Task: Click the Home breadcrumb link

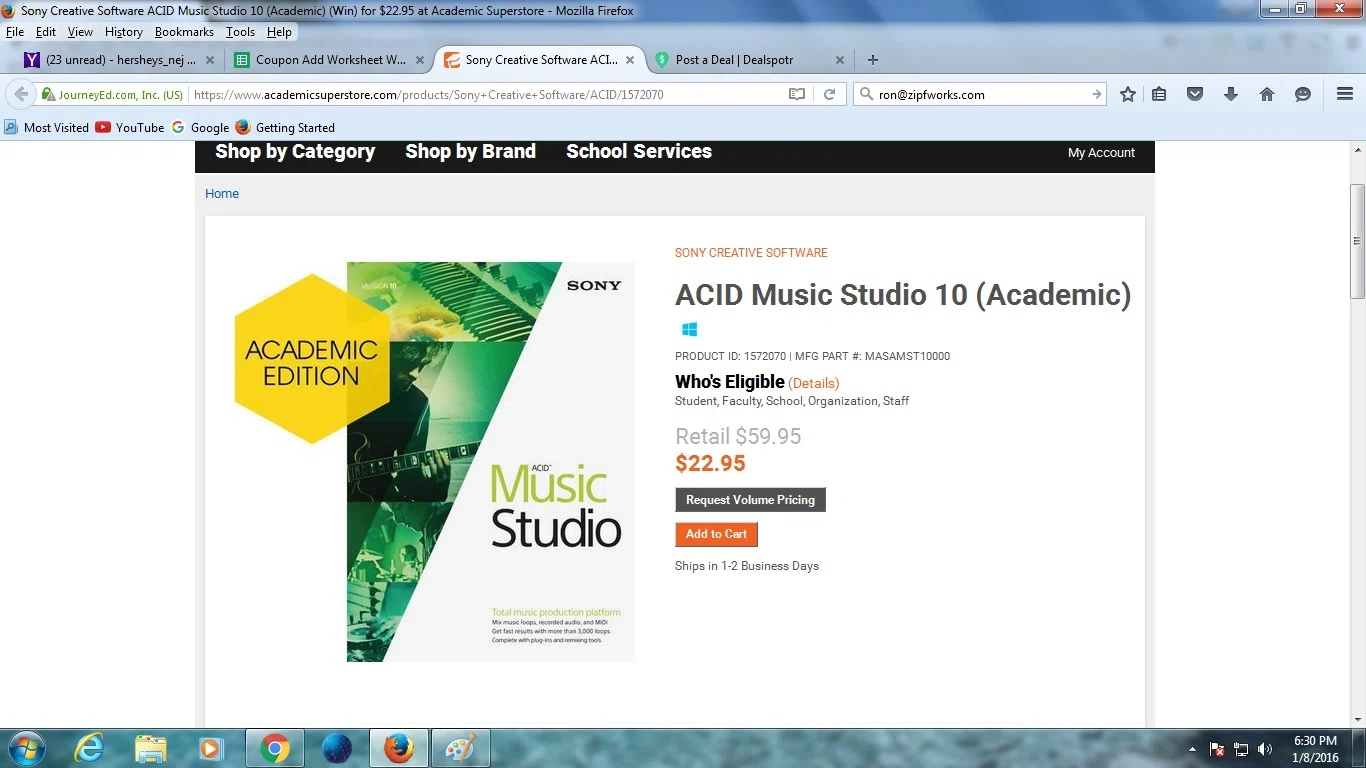Action: click(x=222, y=194)
